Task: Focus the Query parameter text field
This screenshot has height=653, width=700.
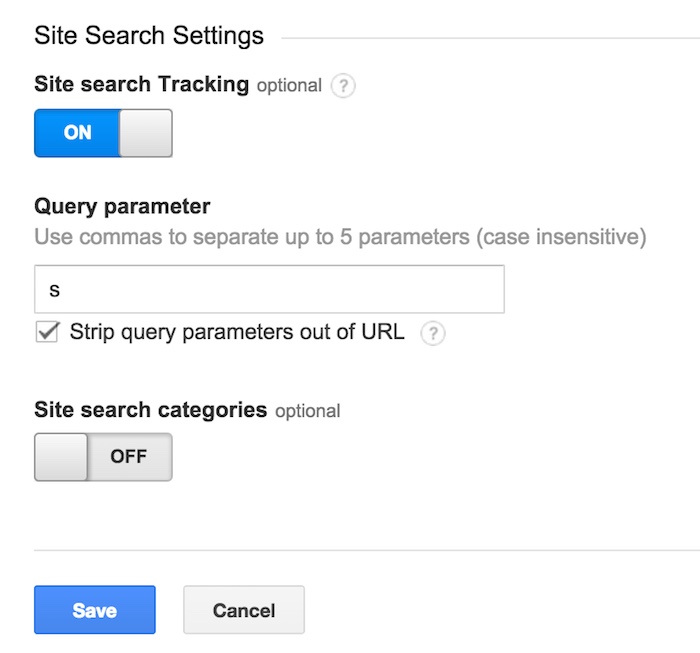Action: [269, 289]
